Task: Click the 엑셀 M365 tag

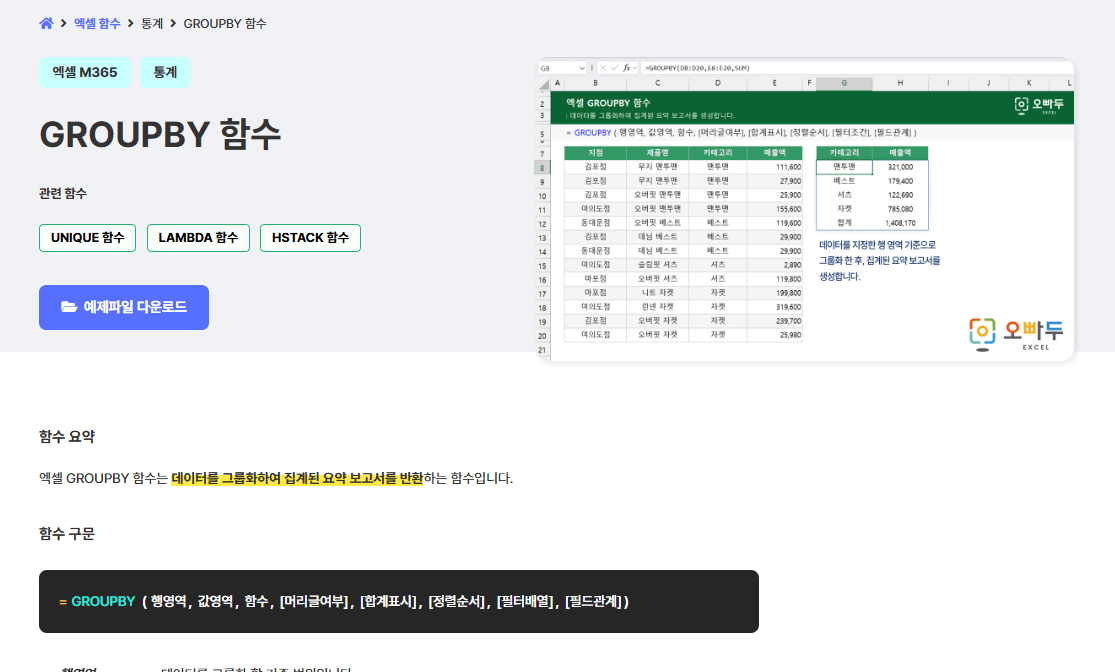Action: pyautogui.click(x=85, y=73)
